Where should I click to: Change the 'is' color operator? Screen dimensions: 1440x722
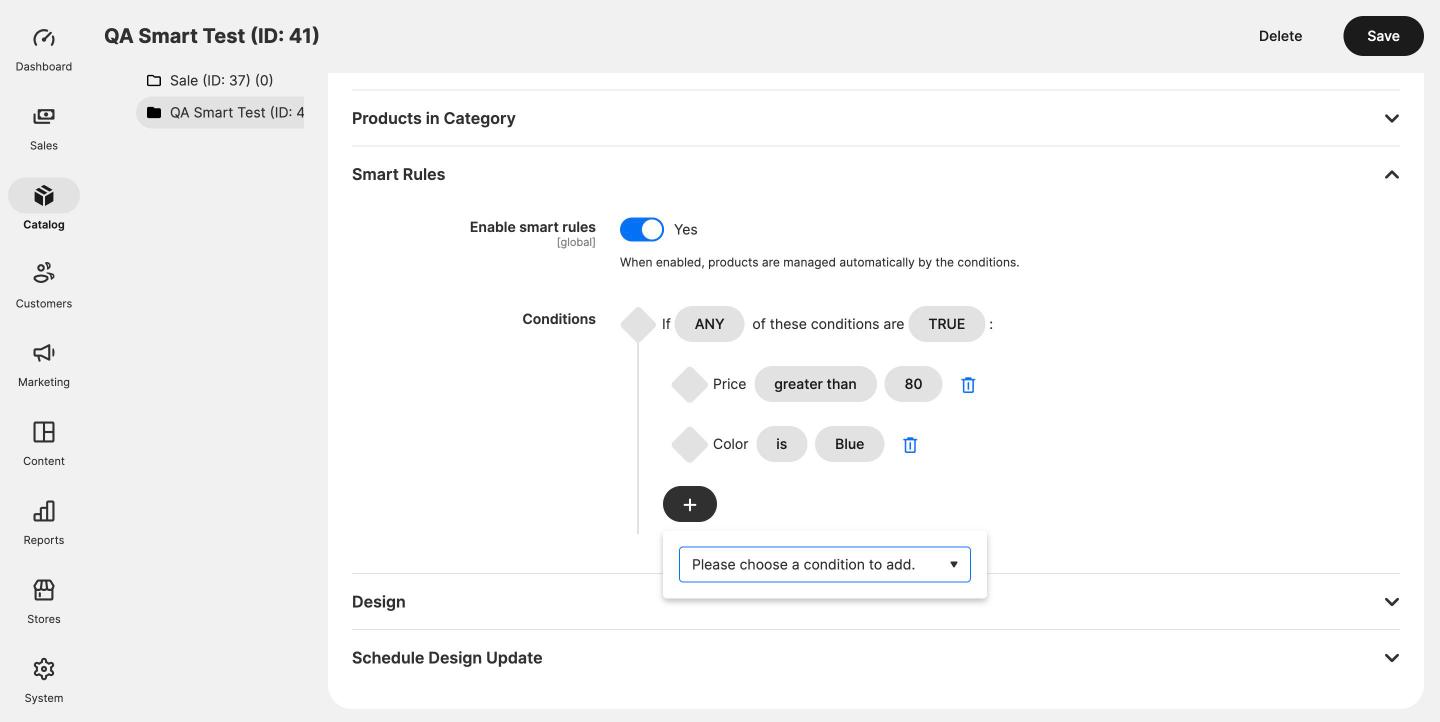click(782, 444)
